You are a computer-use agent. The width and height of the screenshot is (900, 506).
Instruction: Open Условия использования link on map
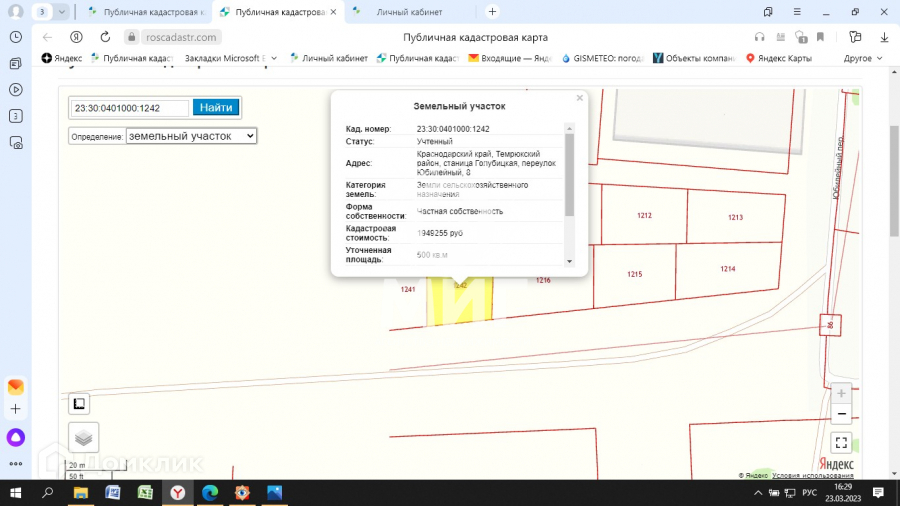pyautogui.click(x=812, y=476)
